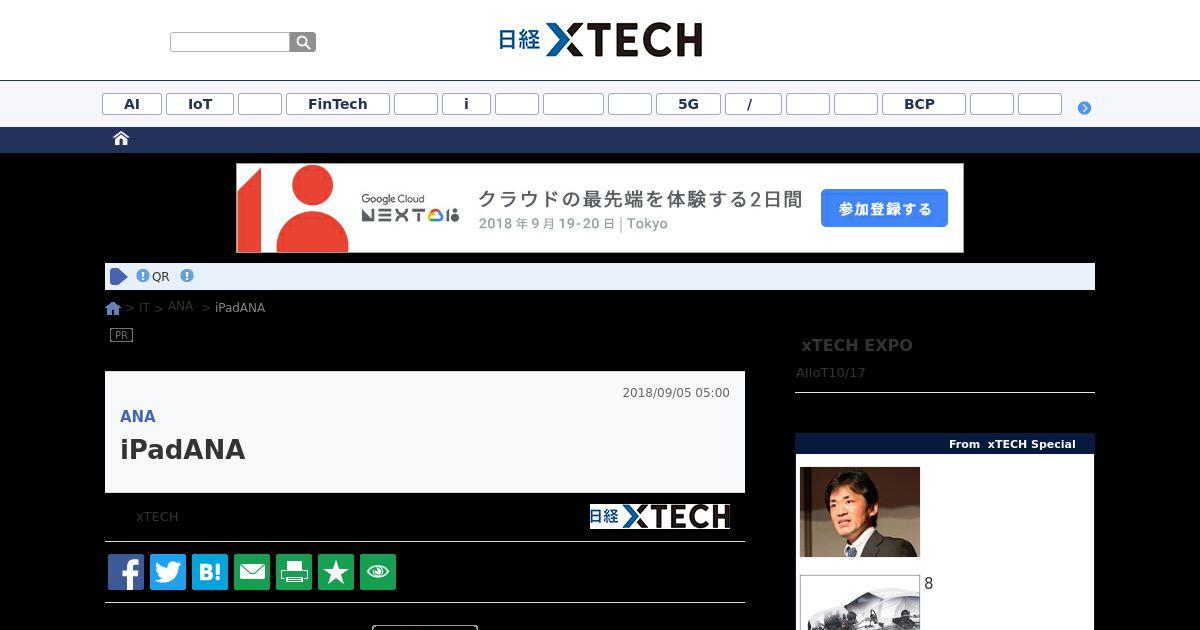The height and width of the screenshot is (630, 1200).
Task: Open the xTECH EXPO sidebar heading
Action: (x=857, y=346)
